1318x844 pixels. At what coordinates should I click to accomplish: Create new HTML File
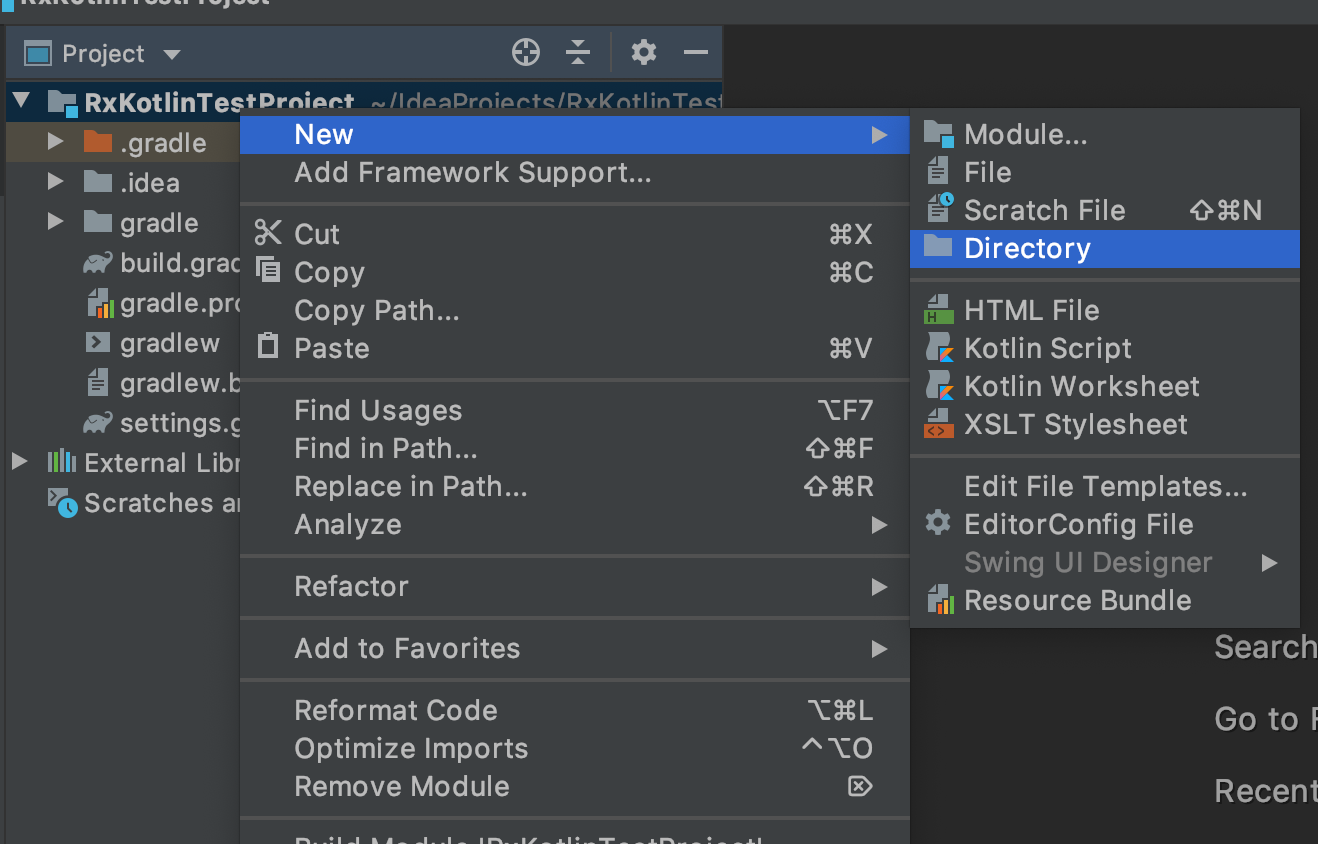[x=1105, y=310]
